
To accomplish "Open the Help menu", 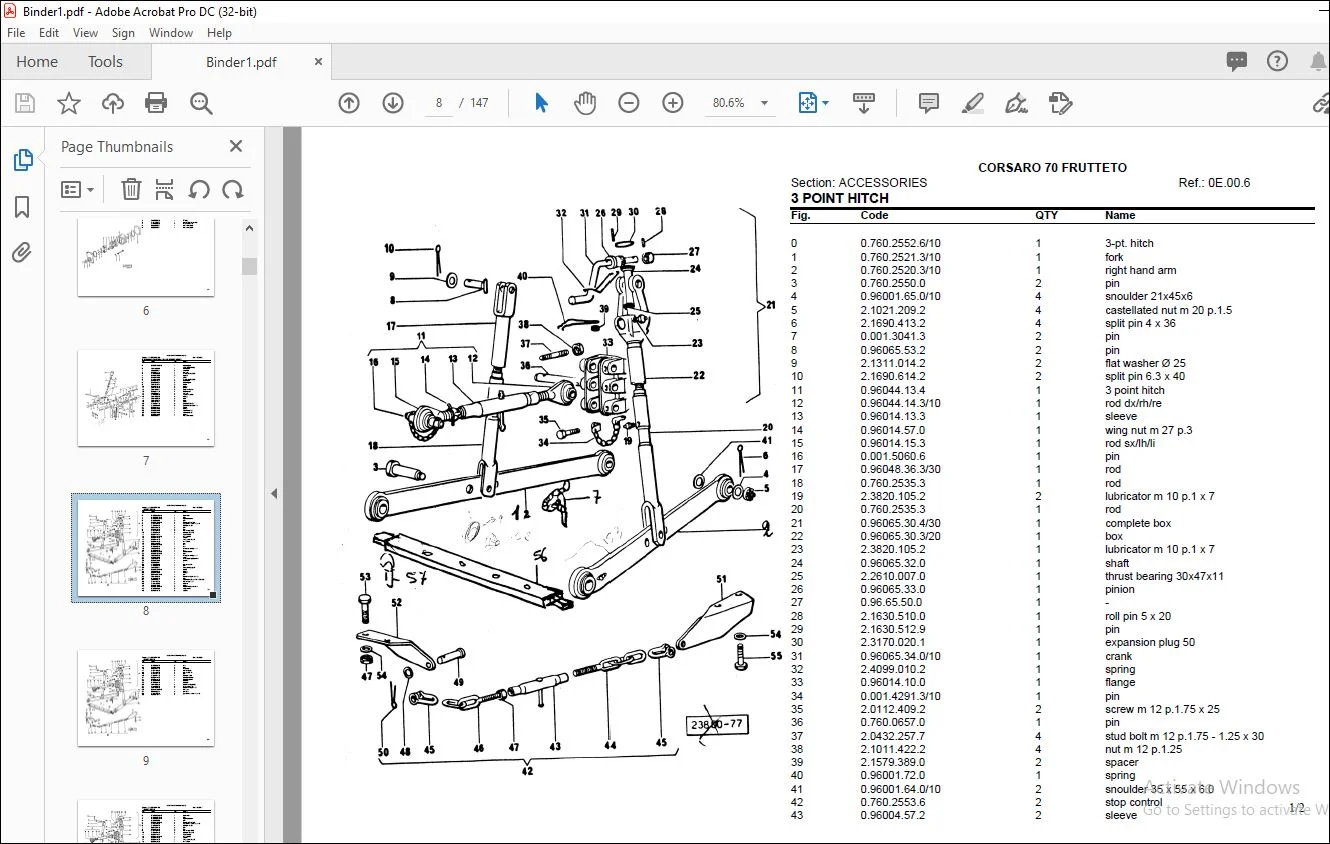I will tap(219, 33).
